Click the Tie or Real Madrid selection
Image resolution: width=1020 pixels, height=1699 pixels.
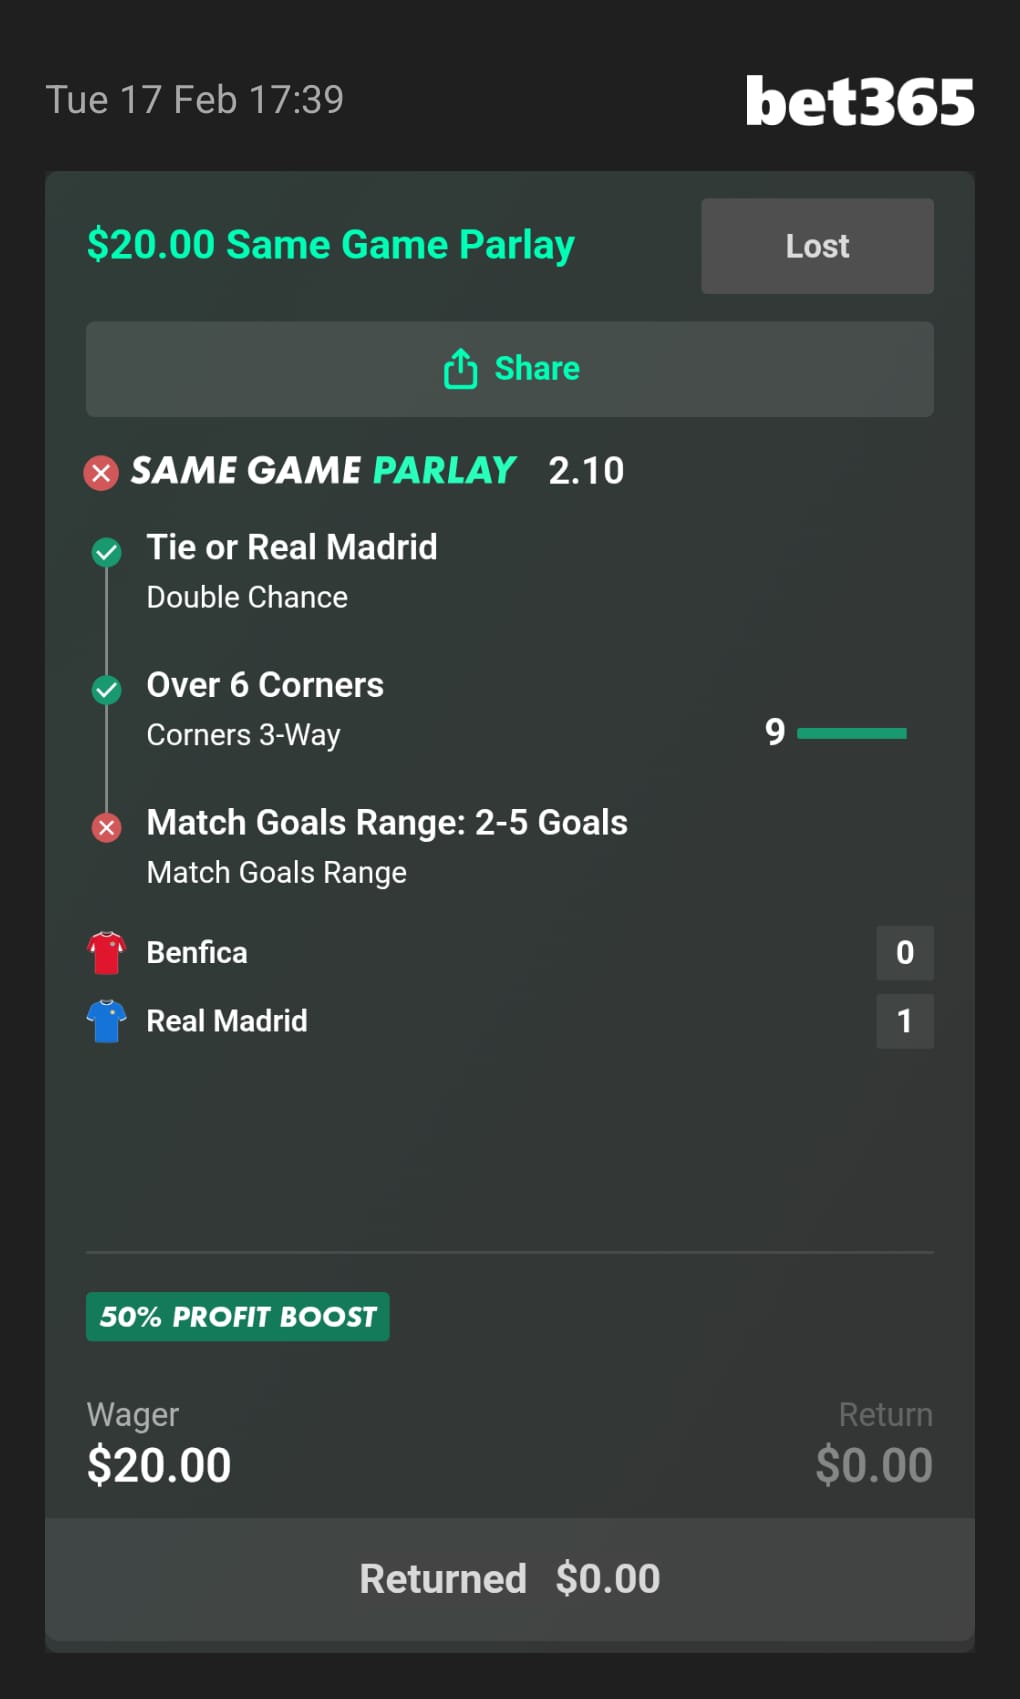292,548
